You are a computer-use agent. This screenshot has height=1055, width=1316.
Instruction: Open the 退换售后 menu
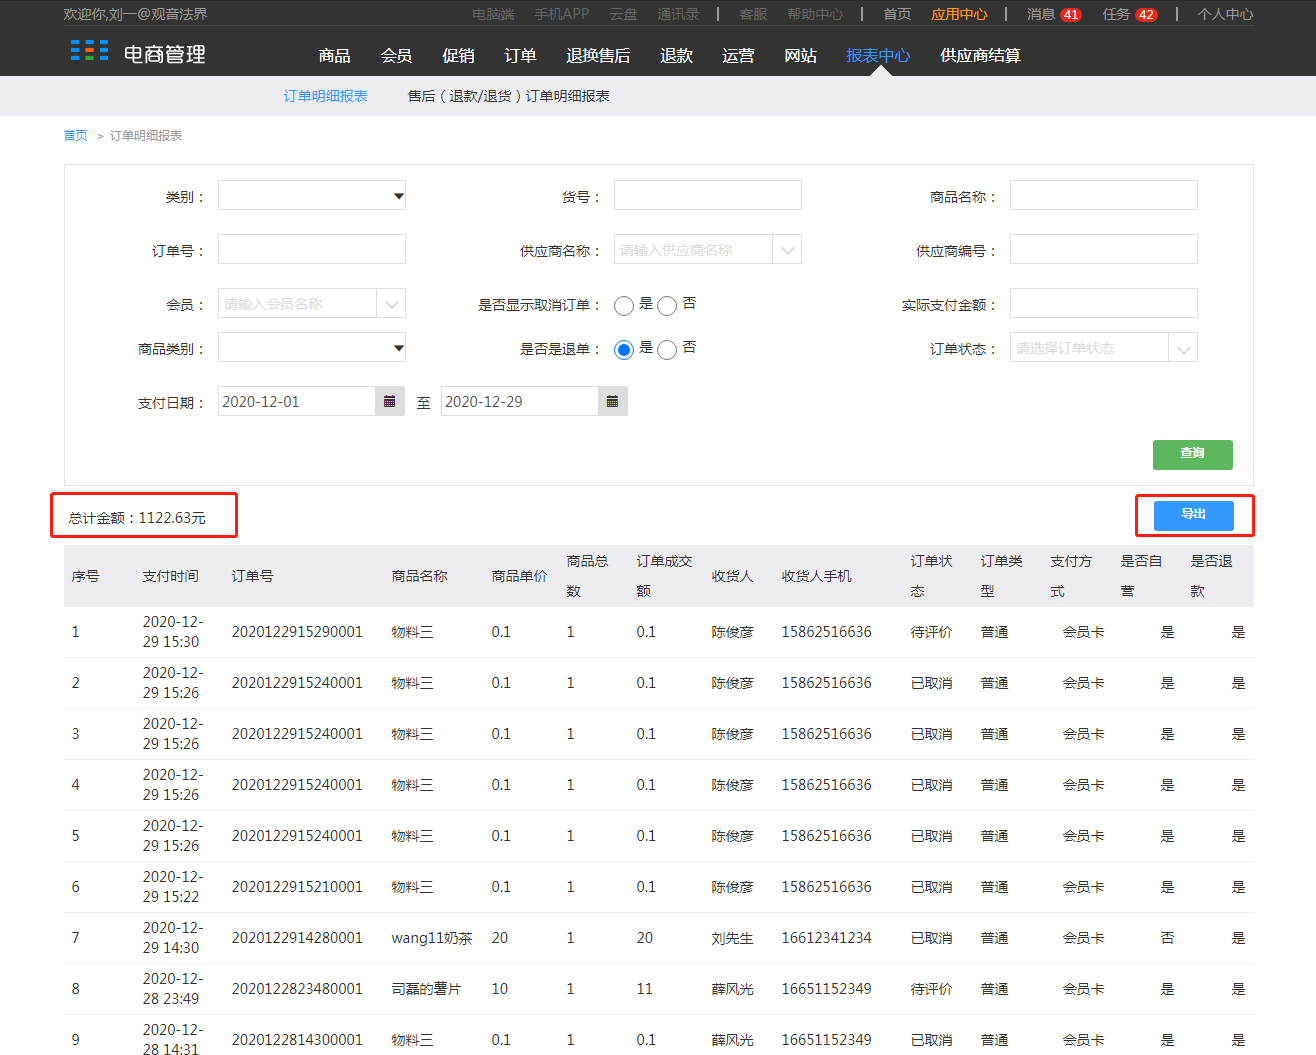click(x=598, y=55)
